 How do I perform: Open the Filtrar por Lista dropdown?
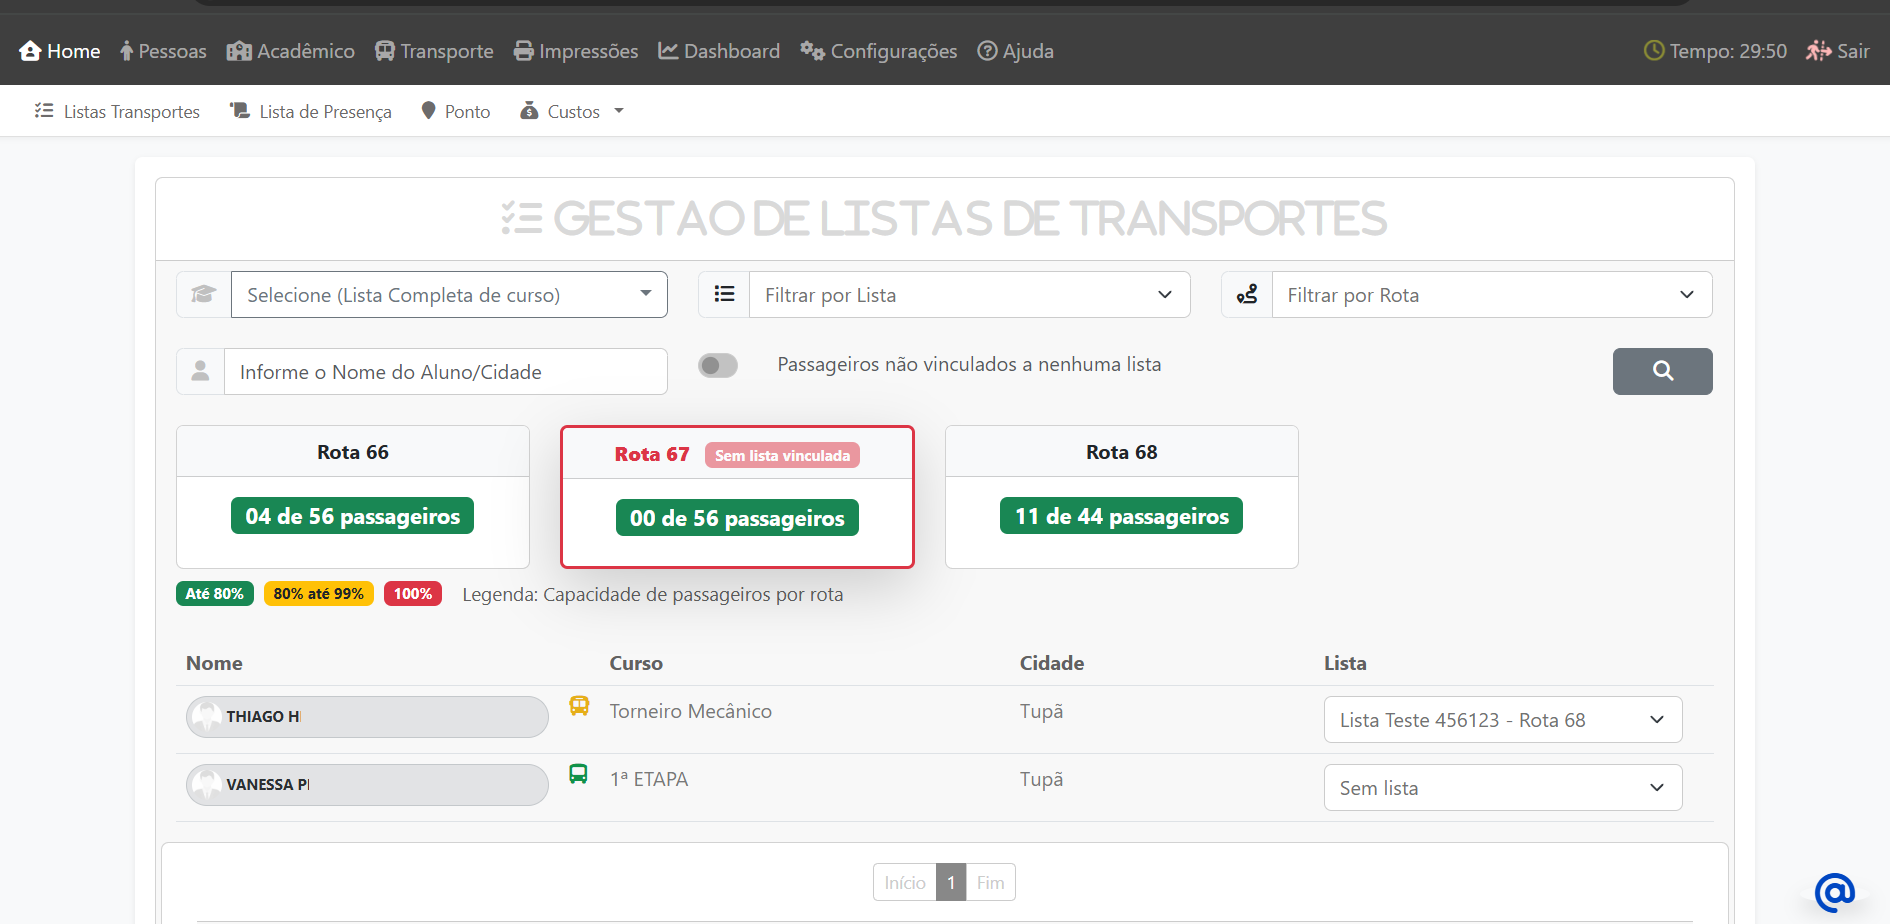click(968, 295)
